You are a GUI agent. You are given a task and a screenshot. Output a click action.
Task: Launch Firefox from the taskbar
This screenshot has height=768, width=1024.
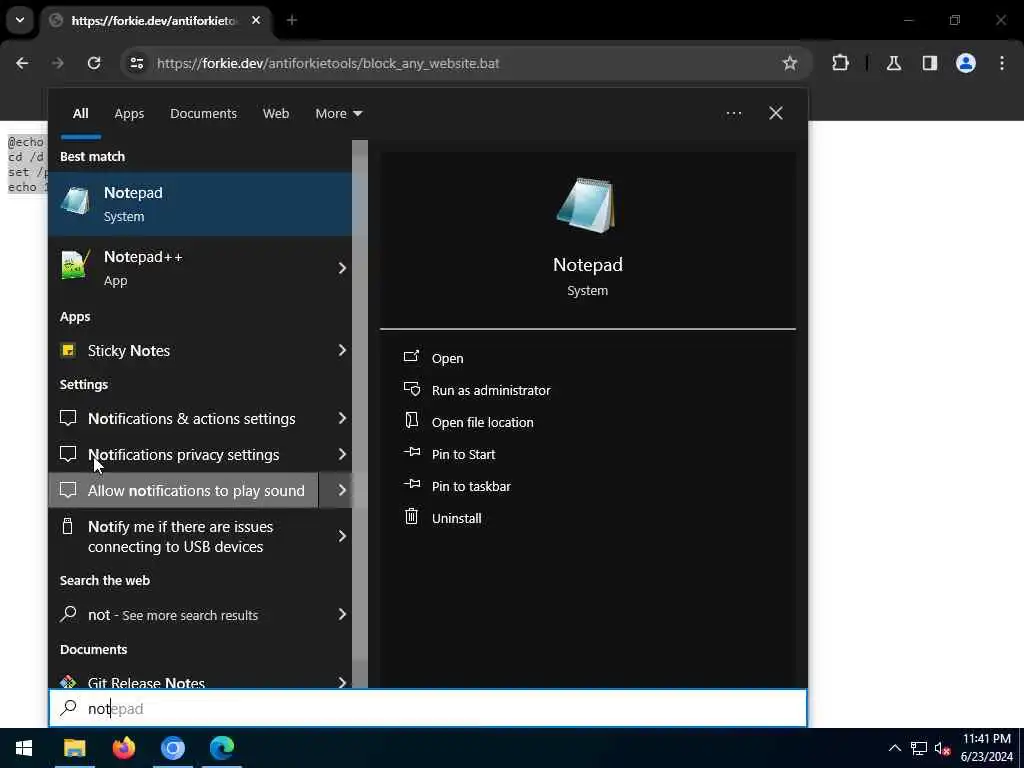[x=123, y=748]
